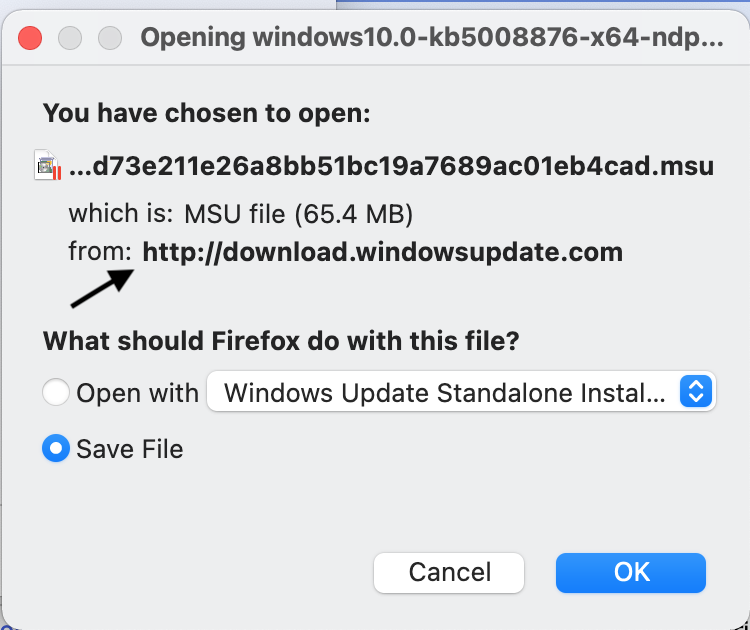This screenshot has width=750, height=630.
Task: Click the Save File option label
Action: [130, 449]
